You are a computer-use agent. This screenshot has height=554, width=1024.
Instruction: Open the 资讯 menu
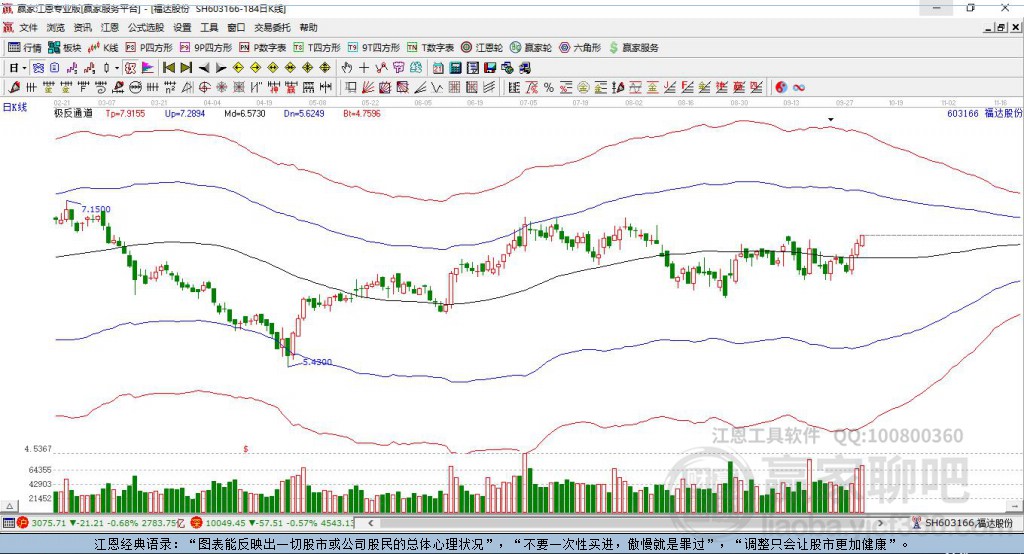[x=82, y=27]
